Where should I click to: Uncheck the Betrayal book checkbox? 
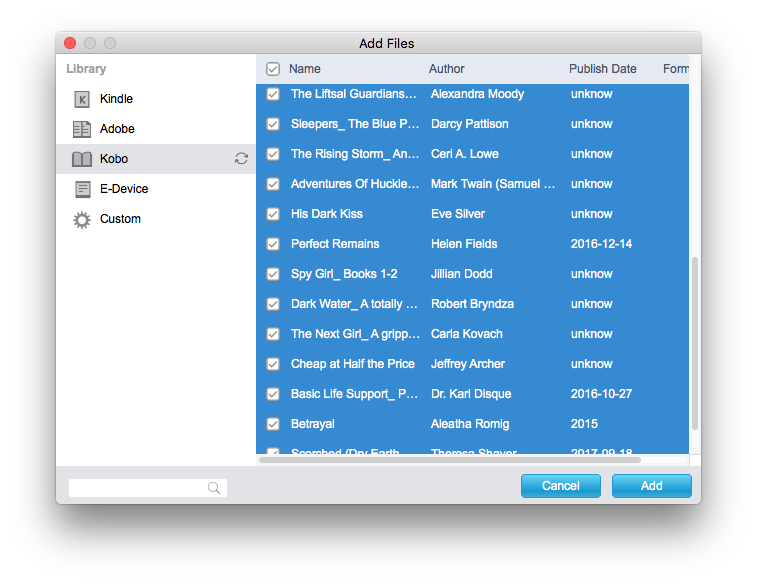(x=273, y=424)
